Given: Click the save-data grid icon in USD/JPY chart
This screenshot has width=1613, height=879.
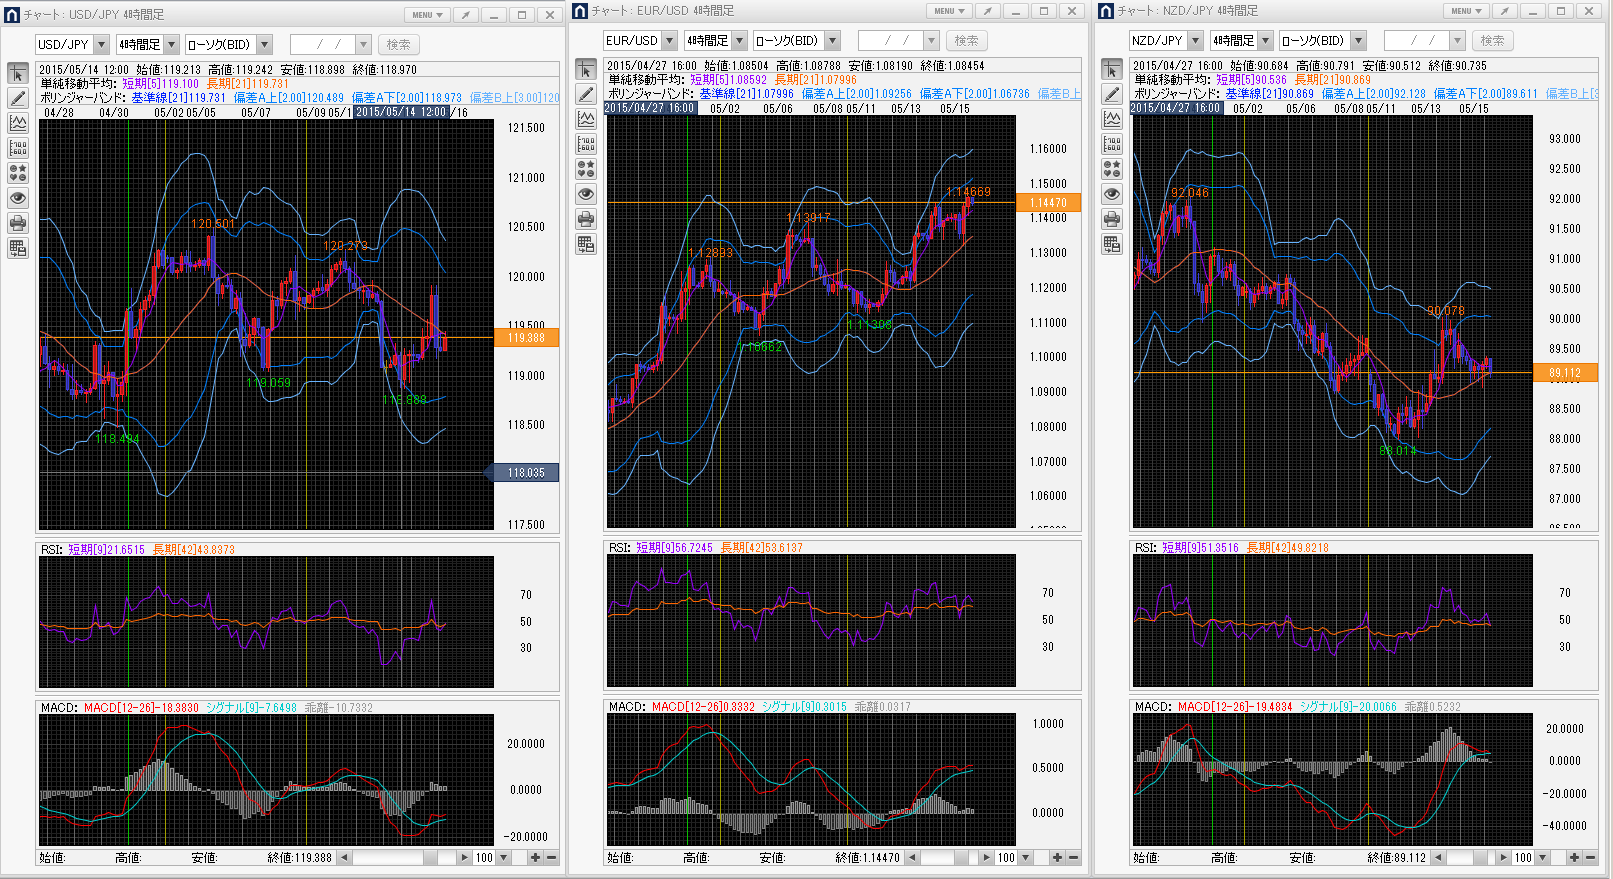Looking at the screenshot, I should point(18,248).
